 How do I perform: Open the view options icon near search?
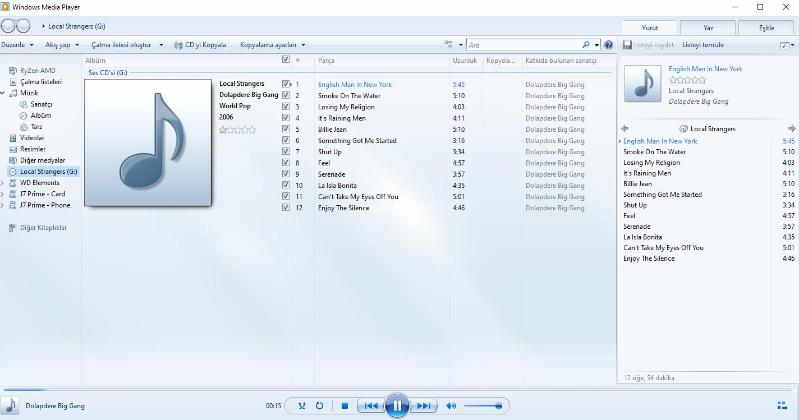pos(448,44)
